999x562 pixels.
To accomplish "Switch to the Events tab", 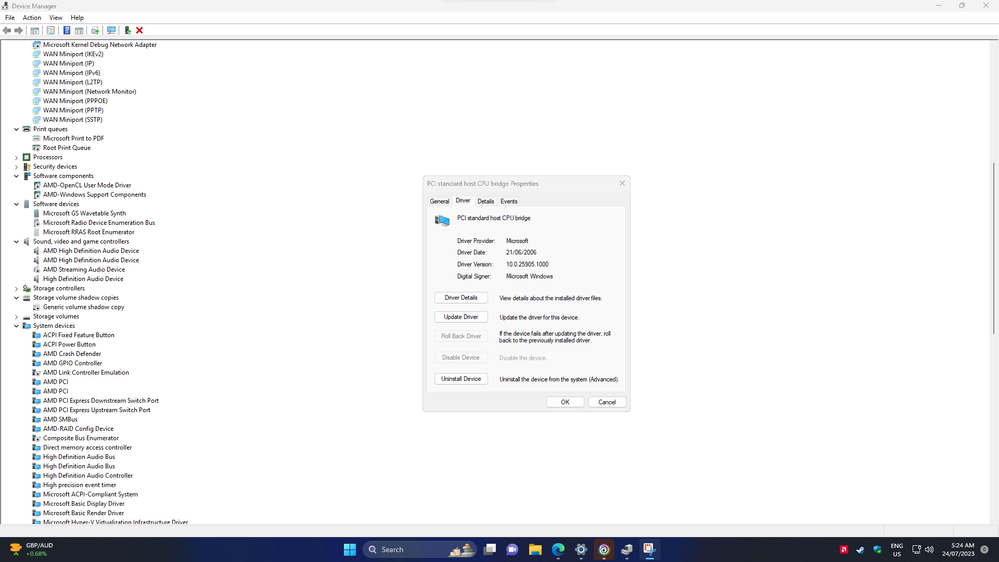I will pos(508,201).
